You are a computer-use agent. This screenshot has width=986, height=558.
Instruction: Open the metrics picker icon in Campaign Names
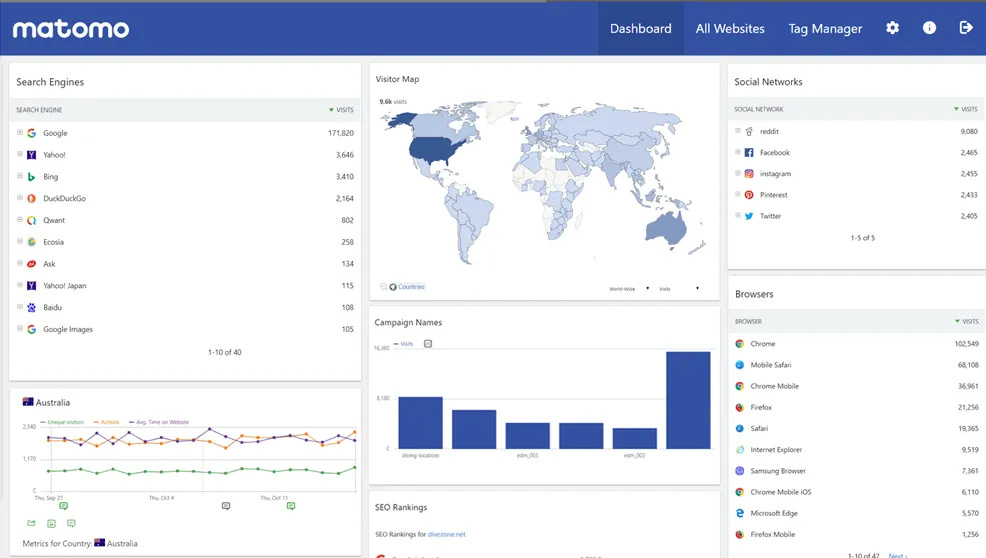[428, 344]
